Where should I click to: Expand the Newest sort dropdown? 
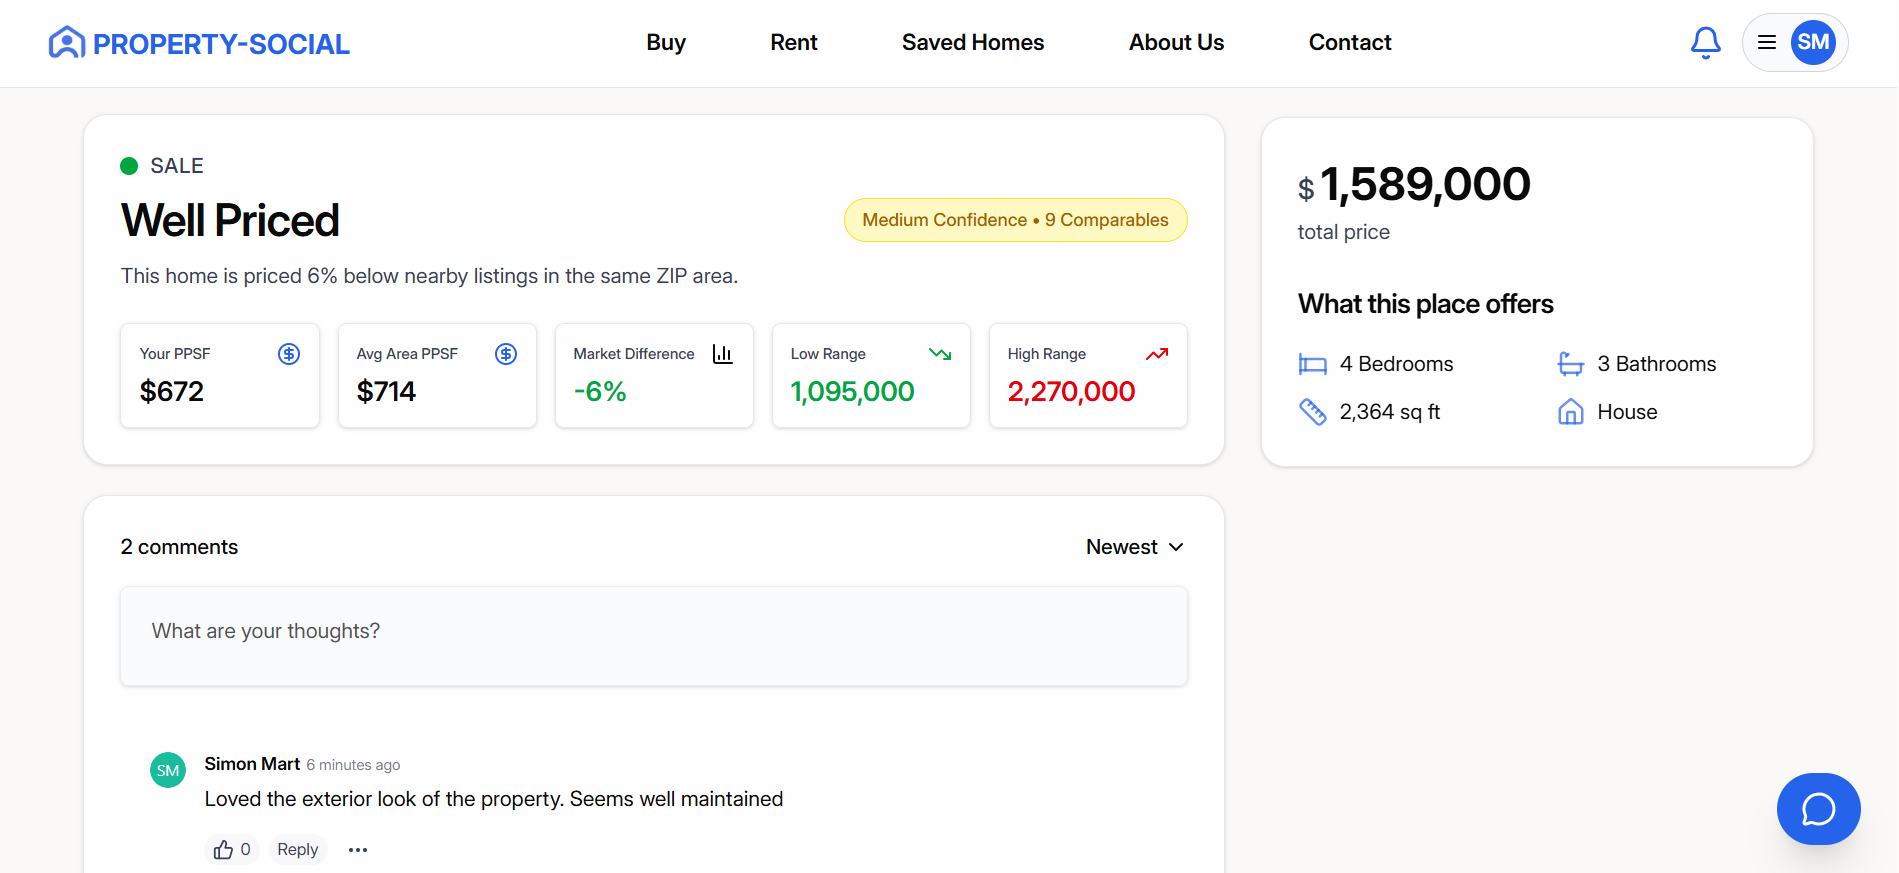[x=1135, y=547]
